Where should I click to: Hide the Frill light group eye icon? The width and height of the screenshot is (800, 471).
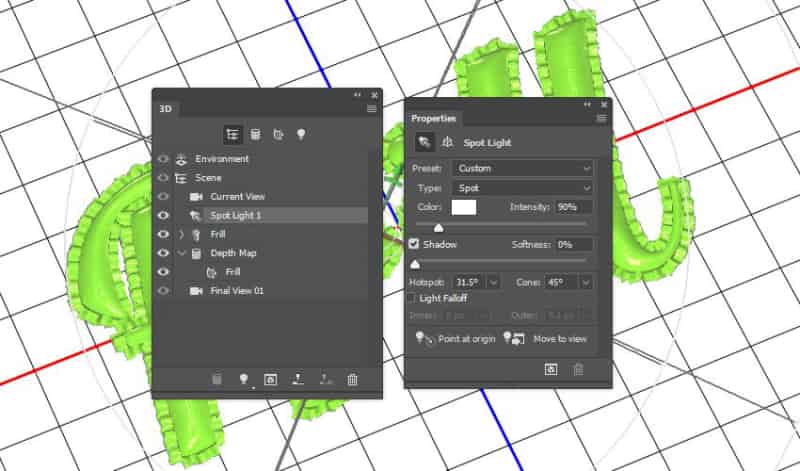tap(163, 234)
